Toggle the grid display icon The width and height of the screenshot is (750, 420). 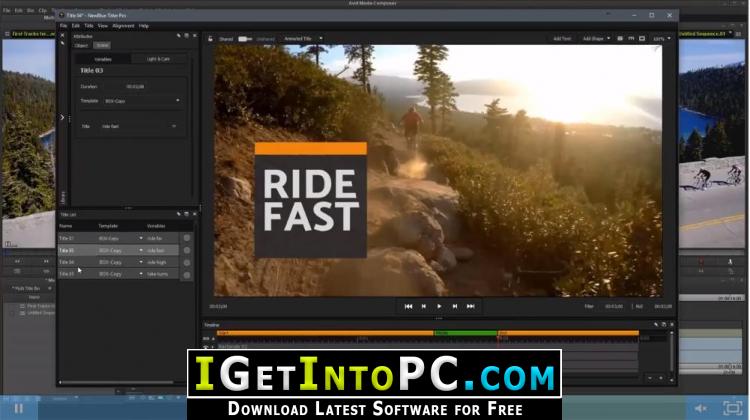[x=620, y=39]
